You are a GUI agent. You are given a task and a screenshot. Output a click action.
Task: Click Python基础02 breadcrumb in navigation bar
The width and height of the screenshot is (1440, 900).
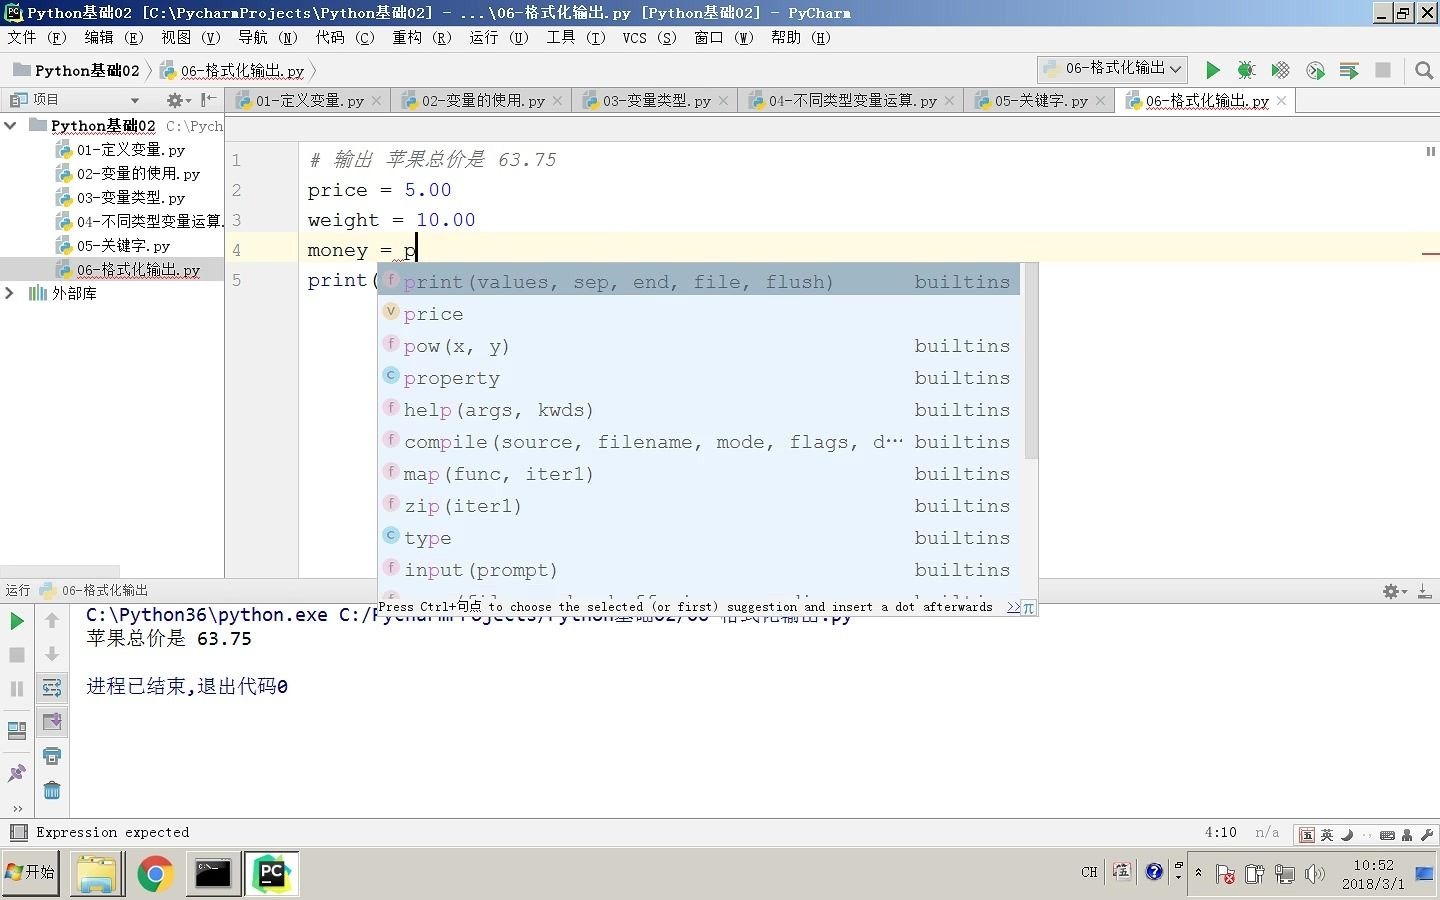coord(76,70)
